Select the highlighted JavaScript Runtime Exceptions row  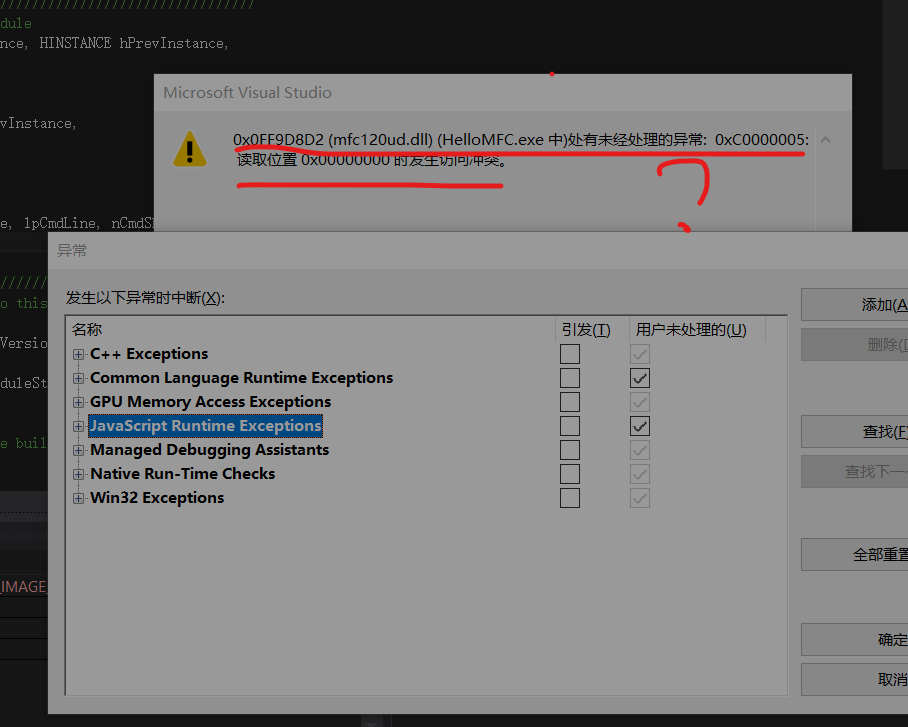click(x=206, y=426)
